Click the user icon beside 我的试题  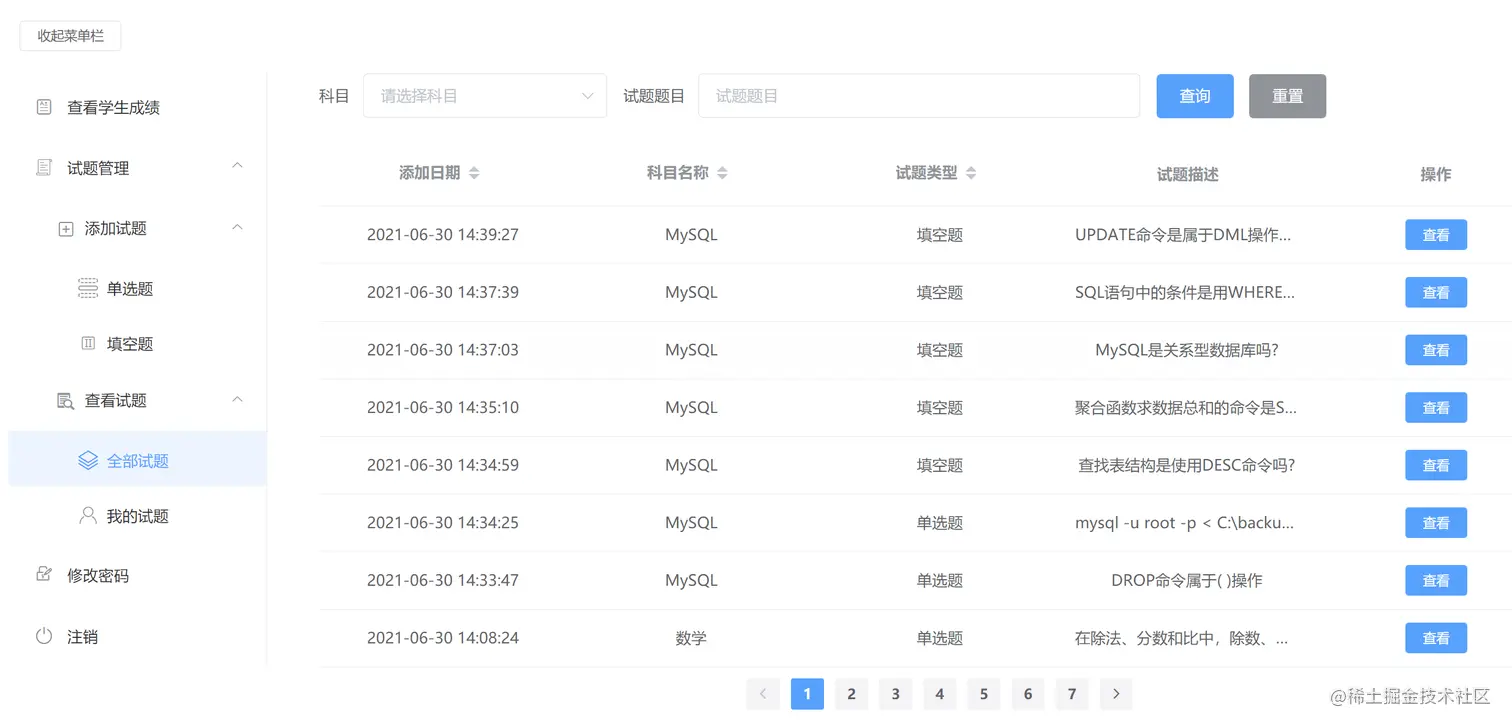[88, 516]
